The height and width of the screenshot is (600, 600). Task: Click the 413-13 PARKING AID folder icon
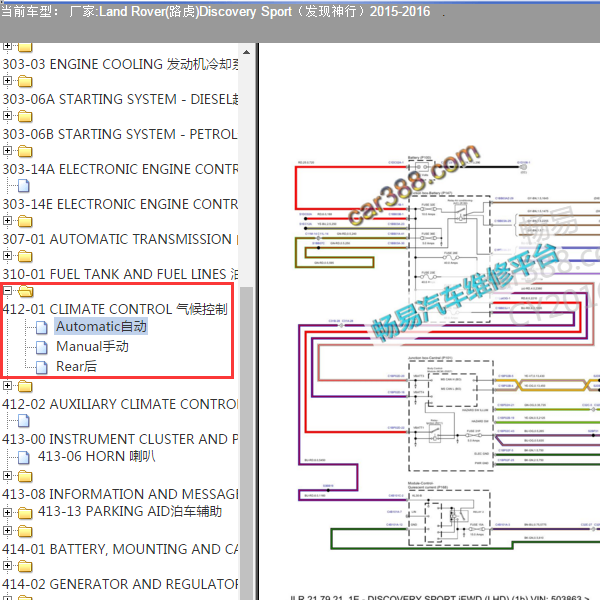click(x=25, y=513)
